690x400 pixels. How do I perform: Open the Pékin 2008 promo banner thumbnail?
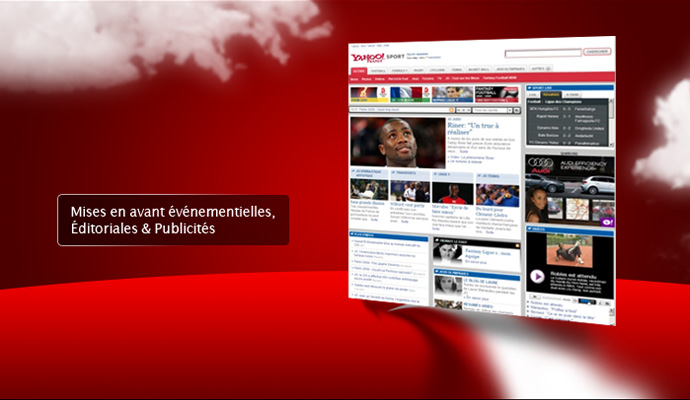click(370, 95)
